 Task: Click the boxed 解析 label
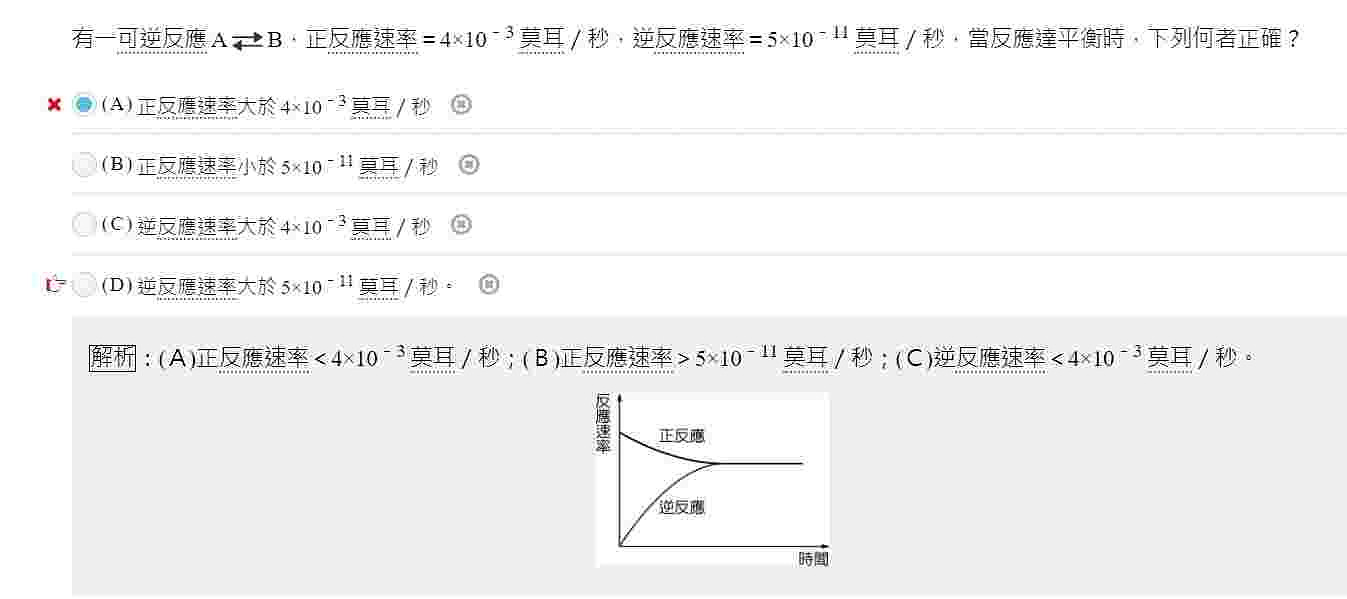pos(112,357)
